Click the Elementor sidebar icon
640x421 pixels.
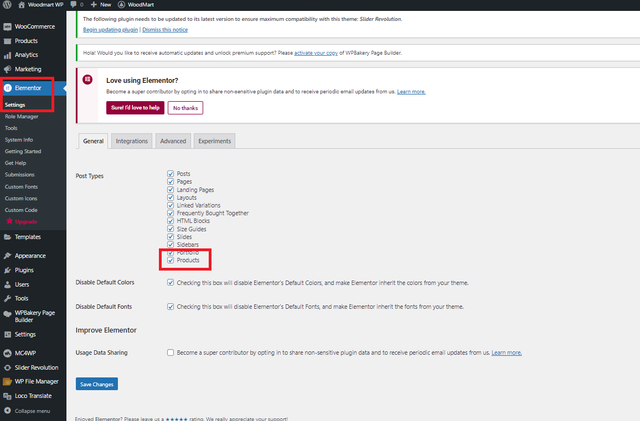[7, 88]
